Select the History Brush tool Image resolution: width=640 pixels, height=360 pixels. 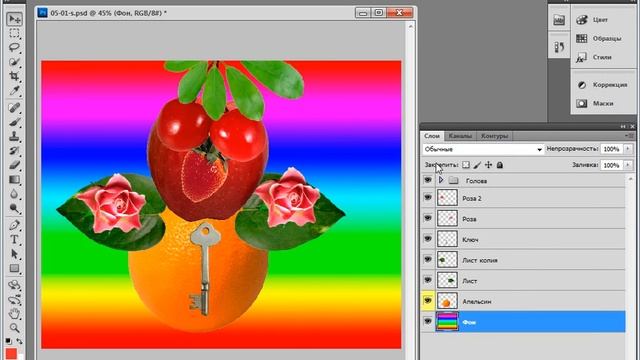pyautogui.click(x=14, y=151)
